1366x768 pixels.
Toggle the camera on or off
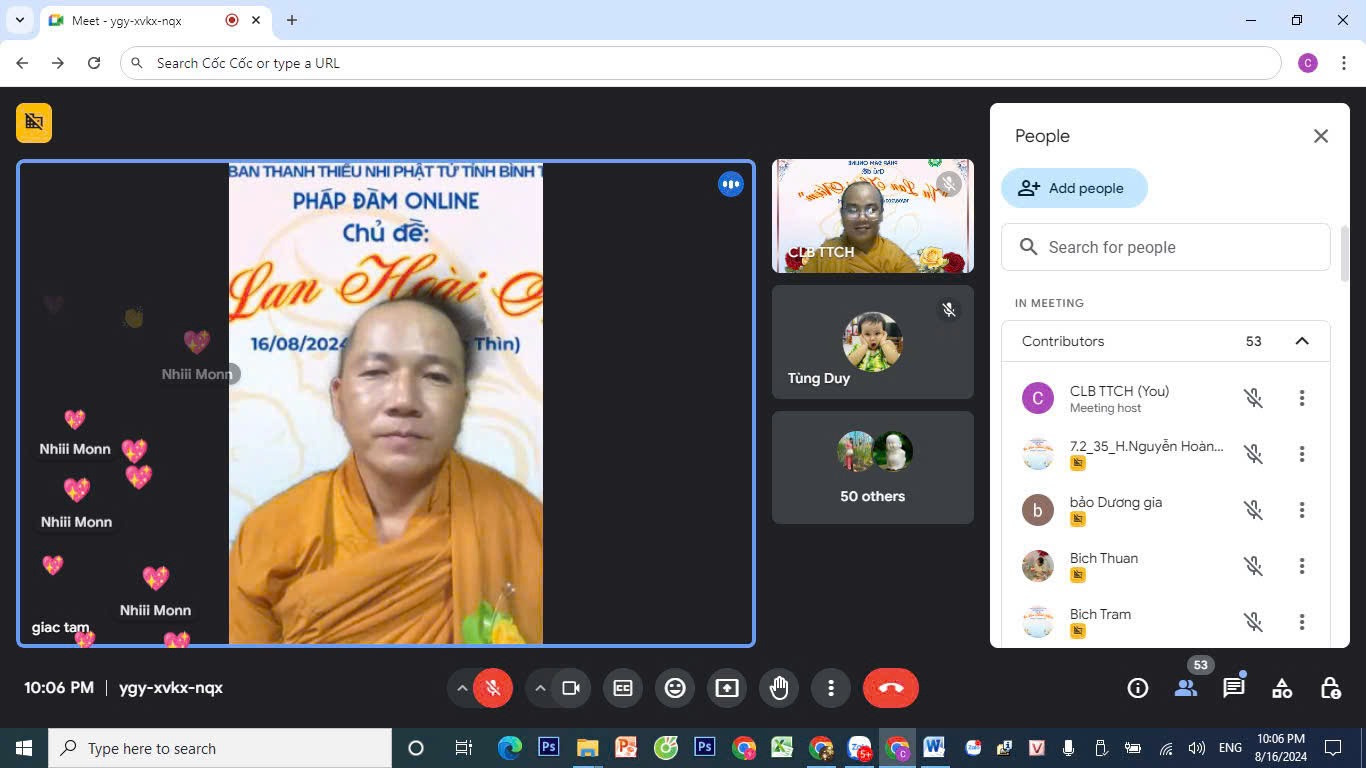(571, 688)
